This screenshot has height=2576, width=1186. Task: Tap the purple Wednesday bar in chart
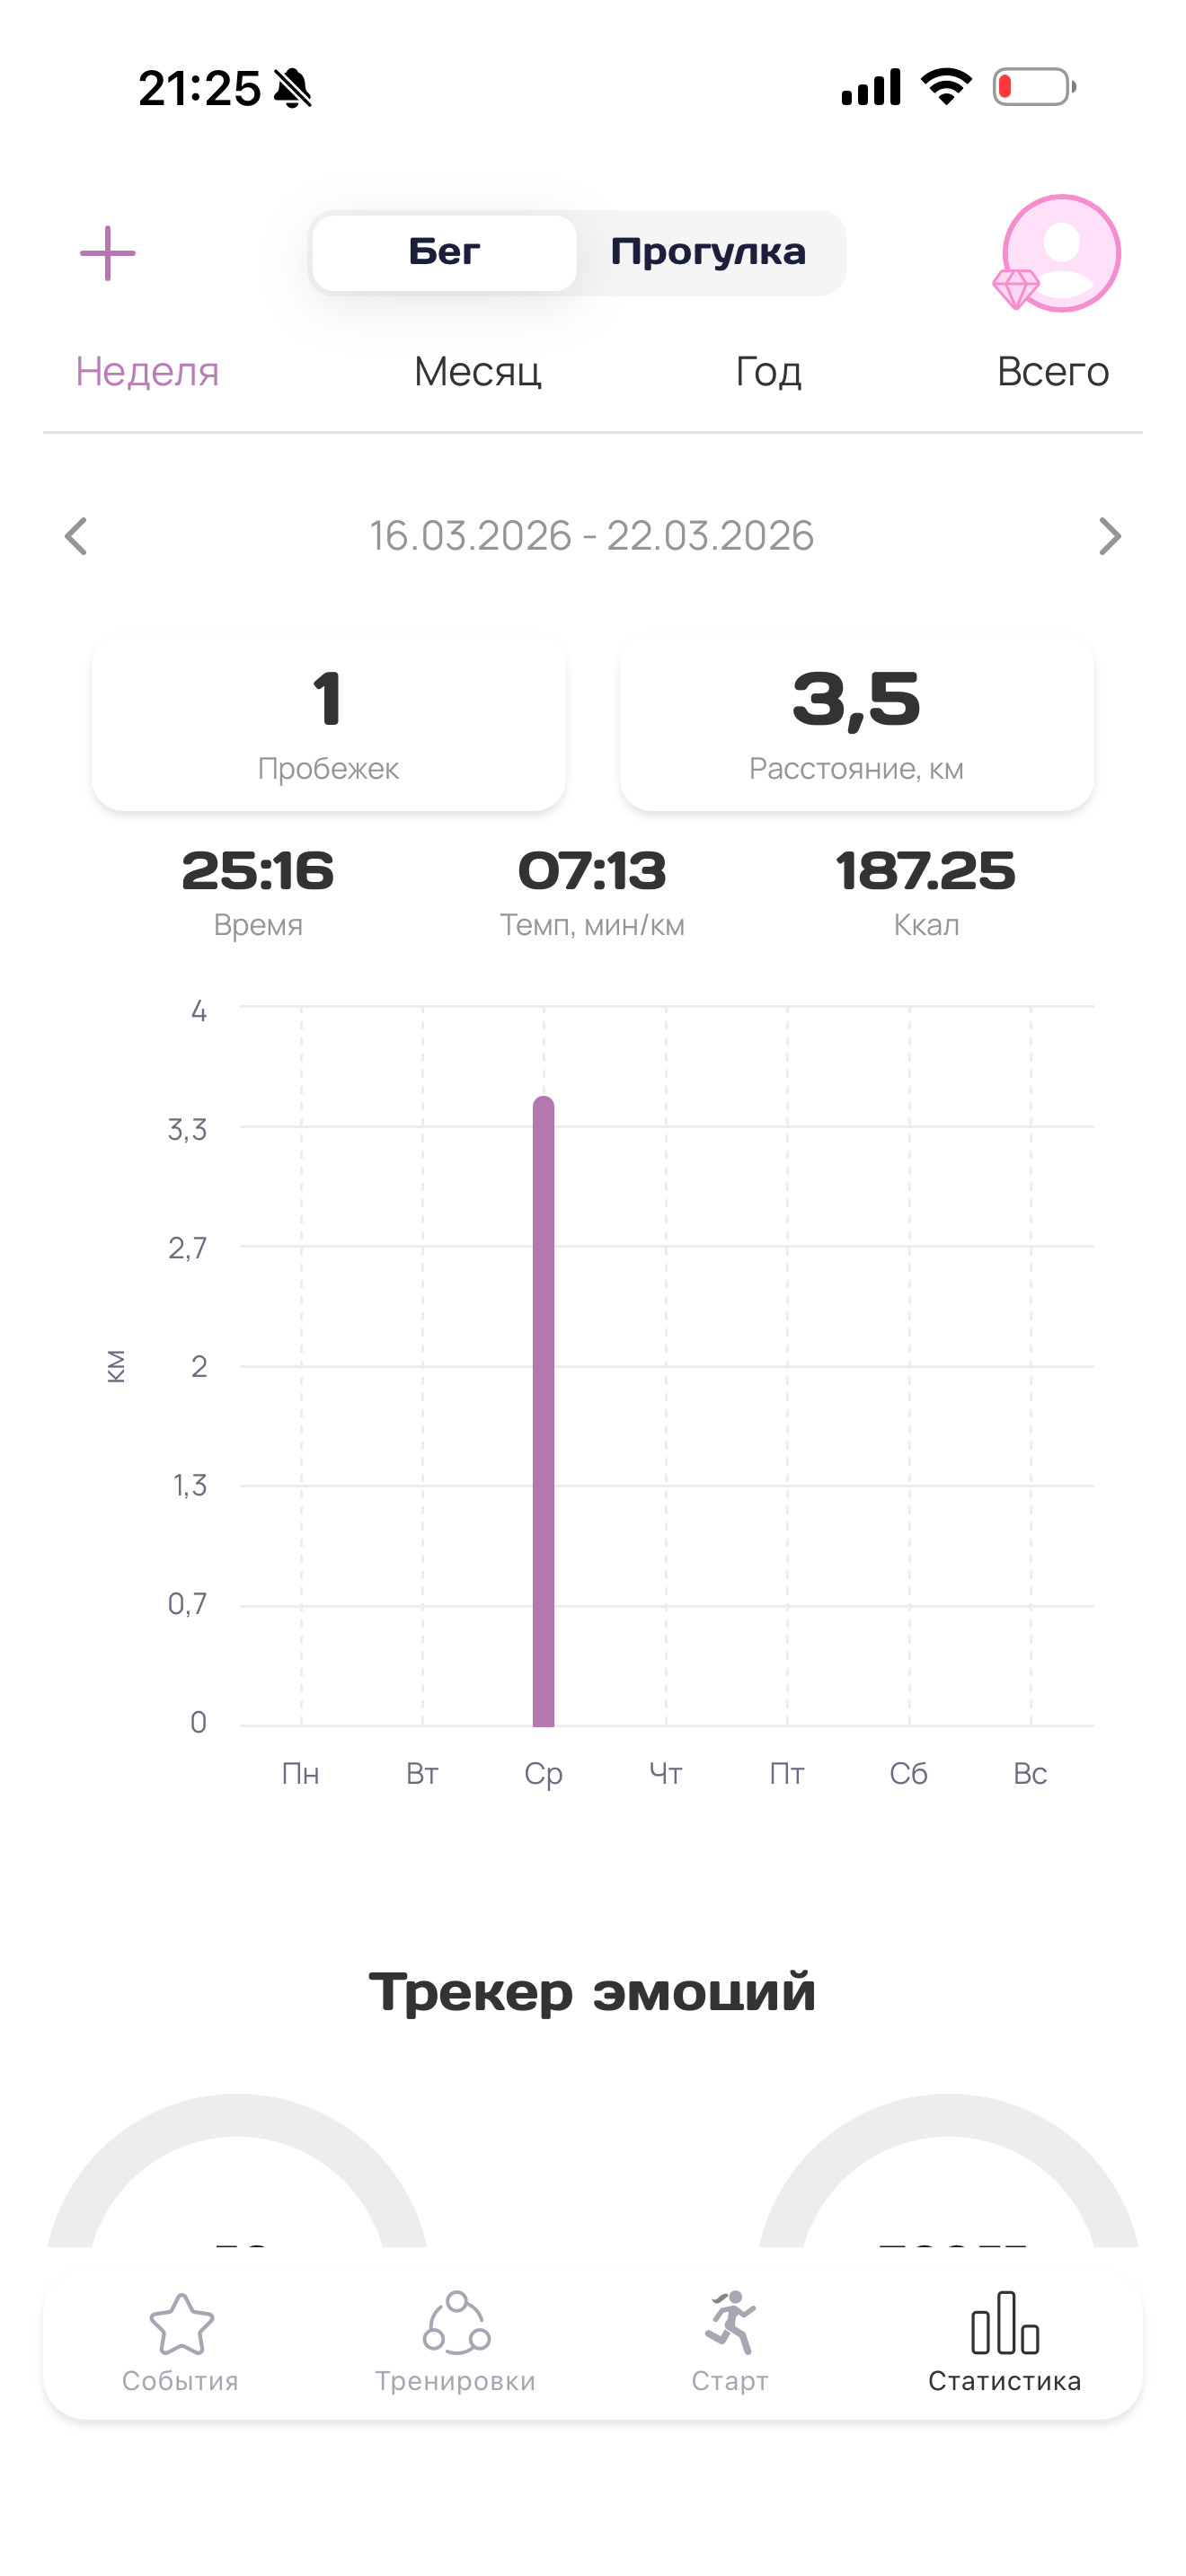544,1411
